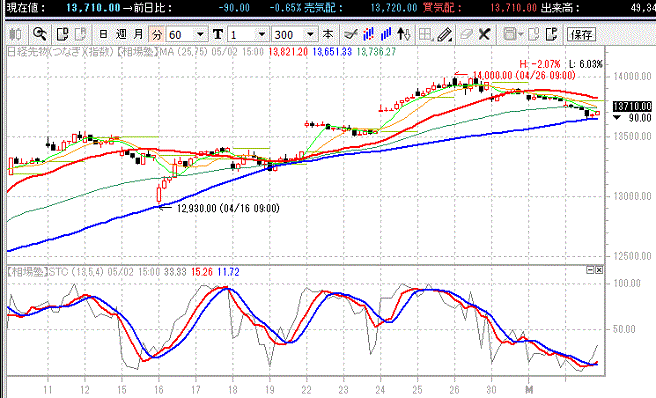Open the 60-minute interval dropdown
The width and height of the screenshot is (656, 398).
(187, 34)
